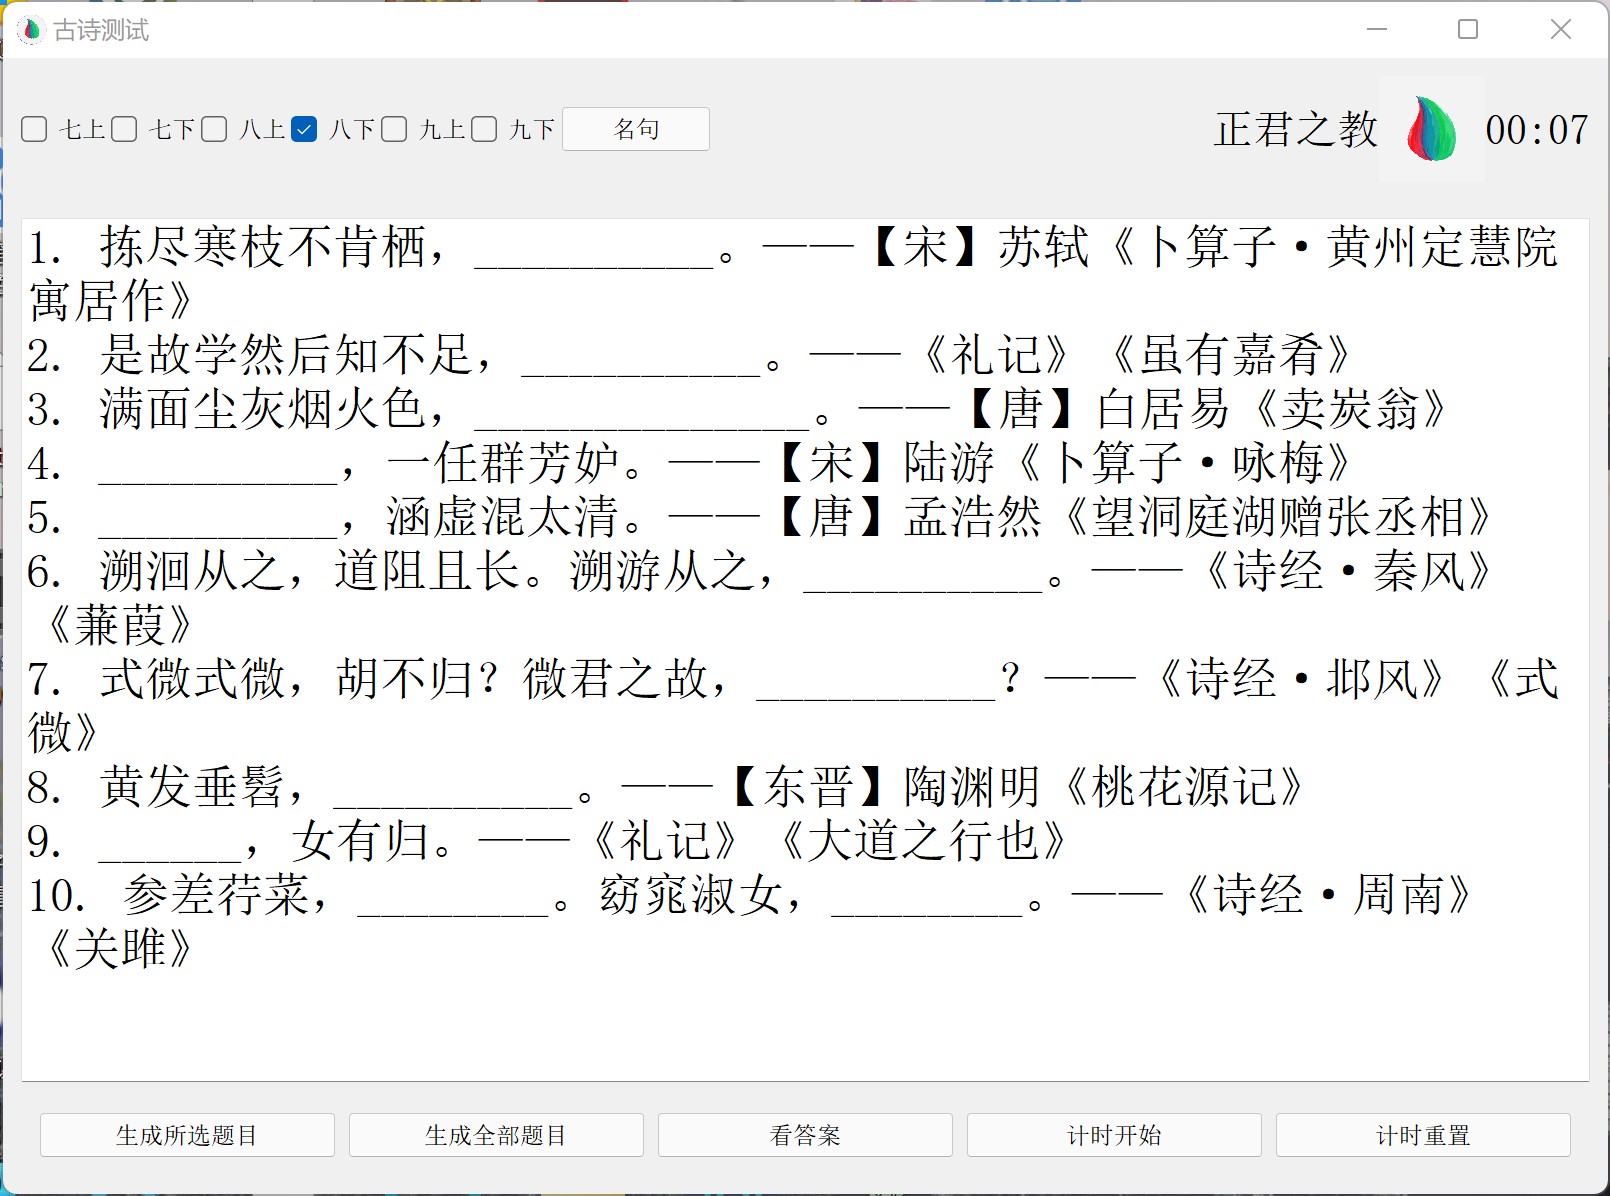Click the 《虽有嘉肴》 title text
Image resolution: width=1610 pixels, height=1196 pixels.
1231,355
